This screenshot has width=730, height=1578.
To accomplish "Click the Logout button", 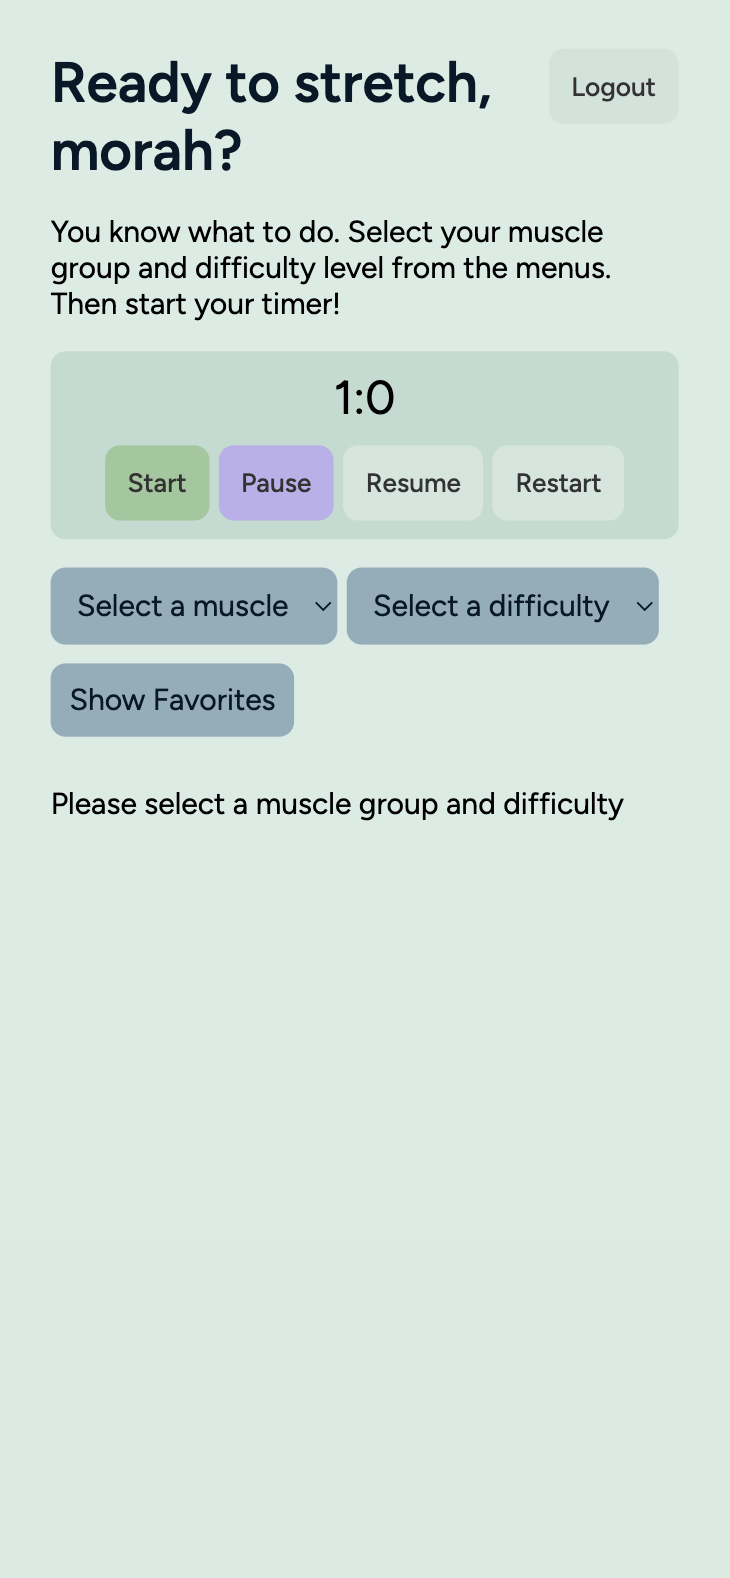I will (613, 87).
